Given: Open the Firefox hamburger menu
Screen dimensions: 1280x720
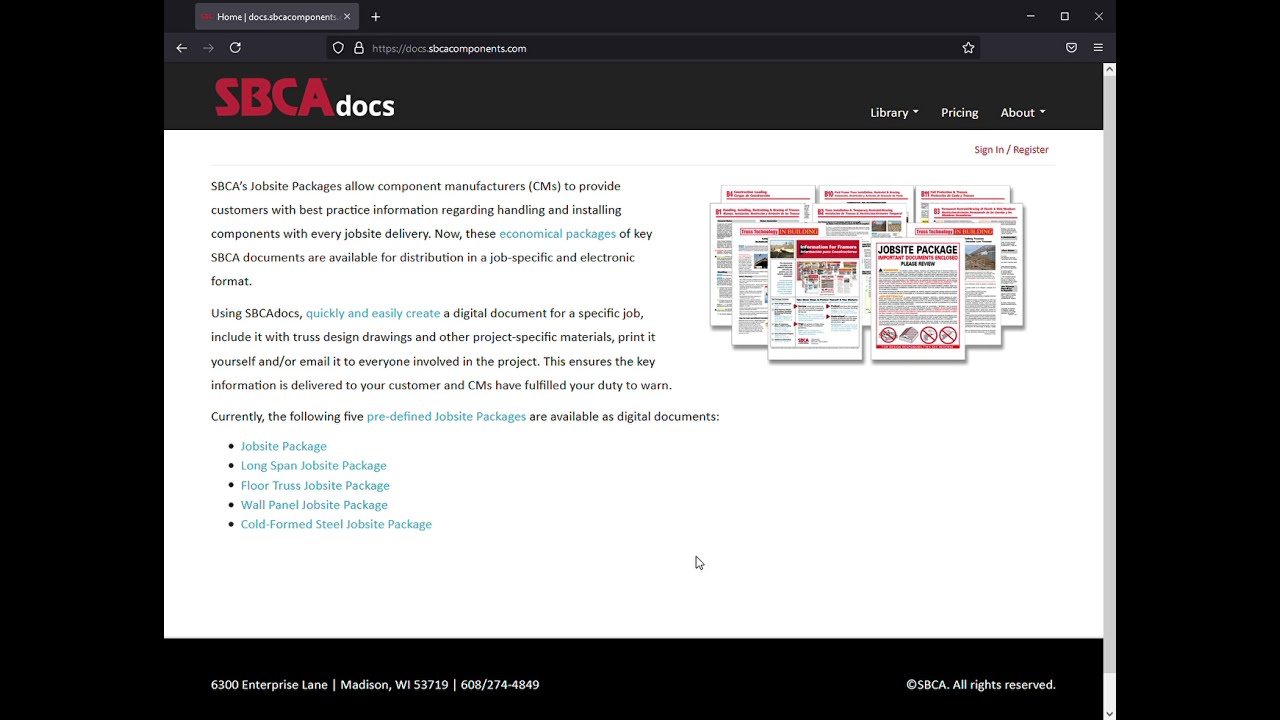Looking at the screenshot, I should coord(1098,48).
